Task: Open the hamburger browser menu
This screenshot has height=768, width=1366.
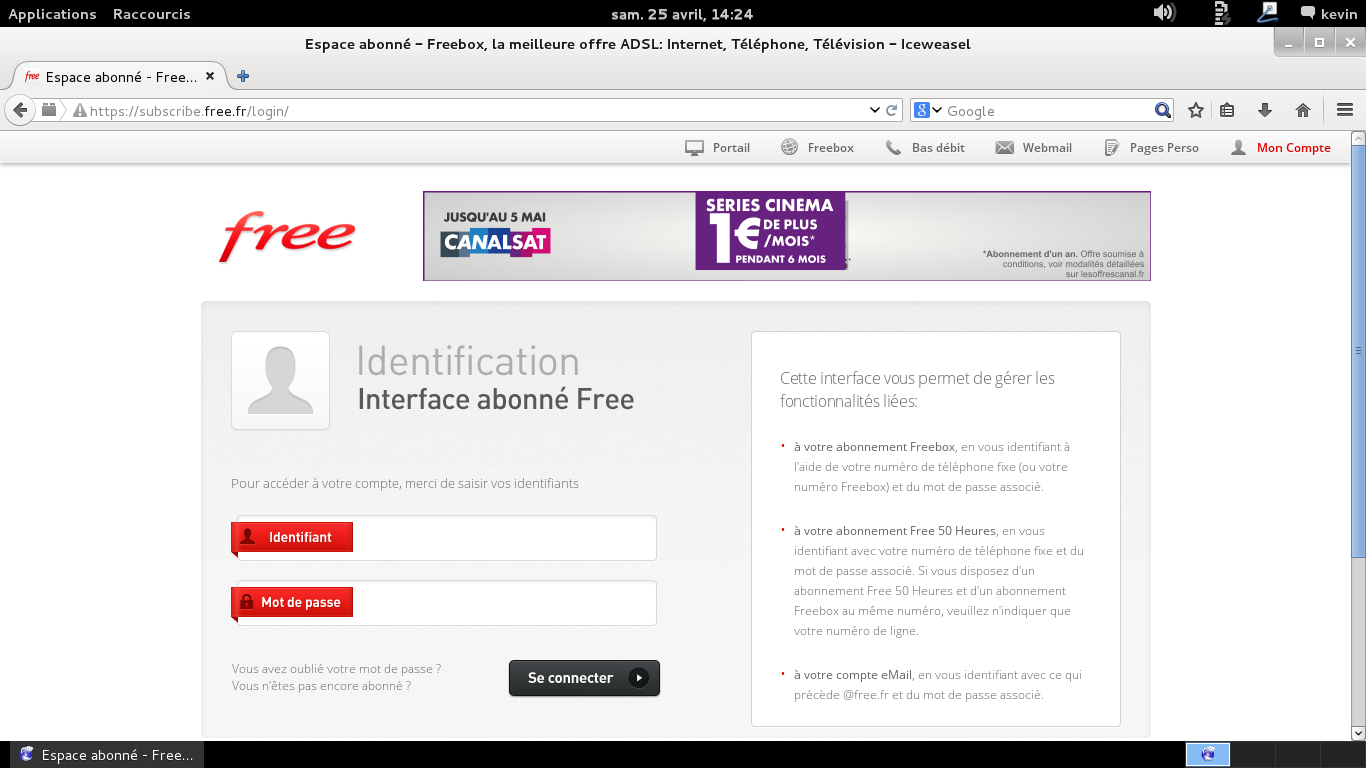Action: pyautogui.click(x=1345, y=111)
